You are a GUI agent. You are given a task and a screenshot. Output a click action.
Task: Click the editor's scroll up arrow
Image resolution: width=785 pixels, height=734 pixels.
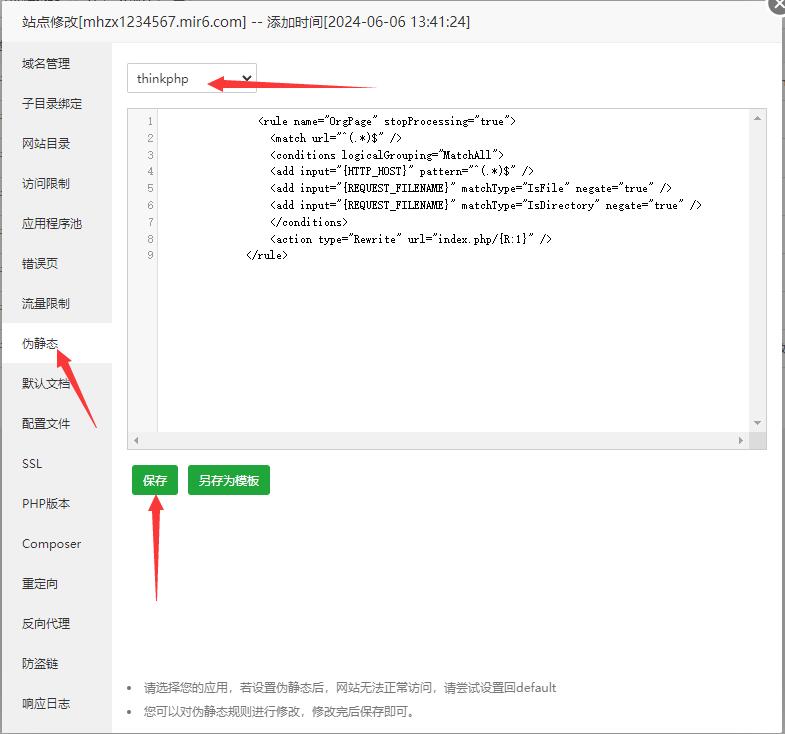758,118
